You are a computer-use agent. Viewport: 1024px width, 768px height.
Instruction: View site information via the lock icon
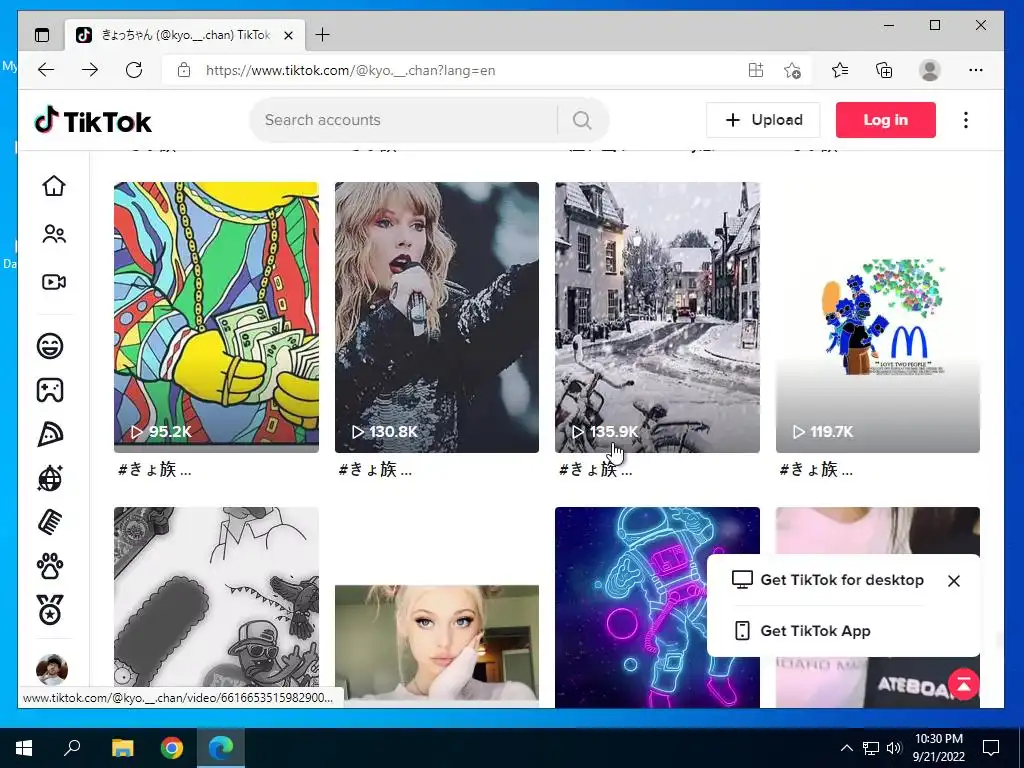[x=184, y=70]
